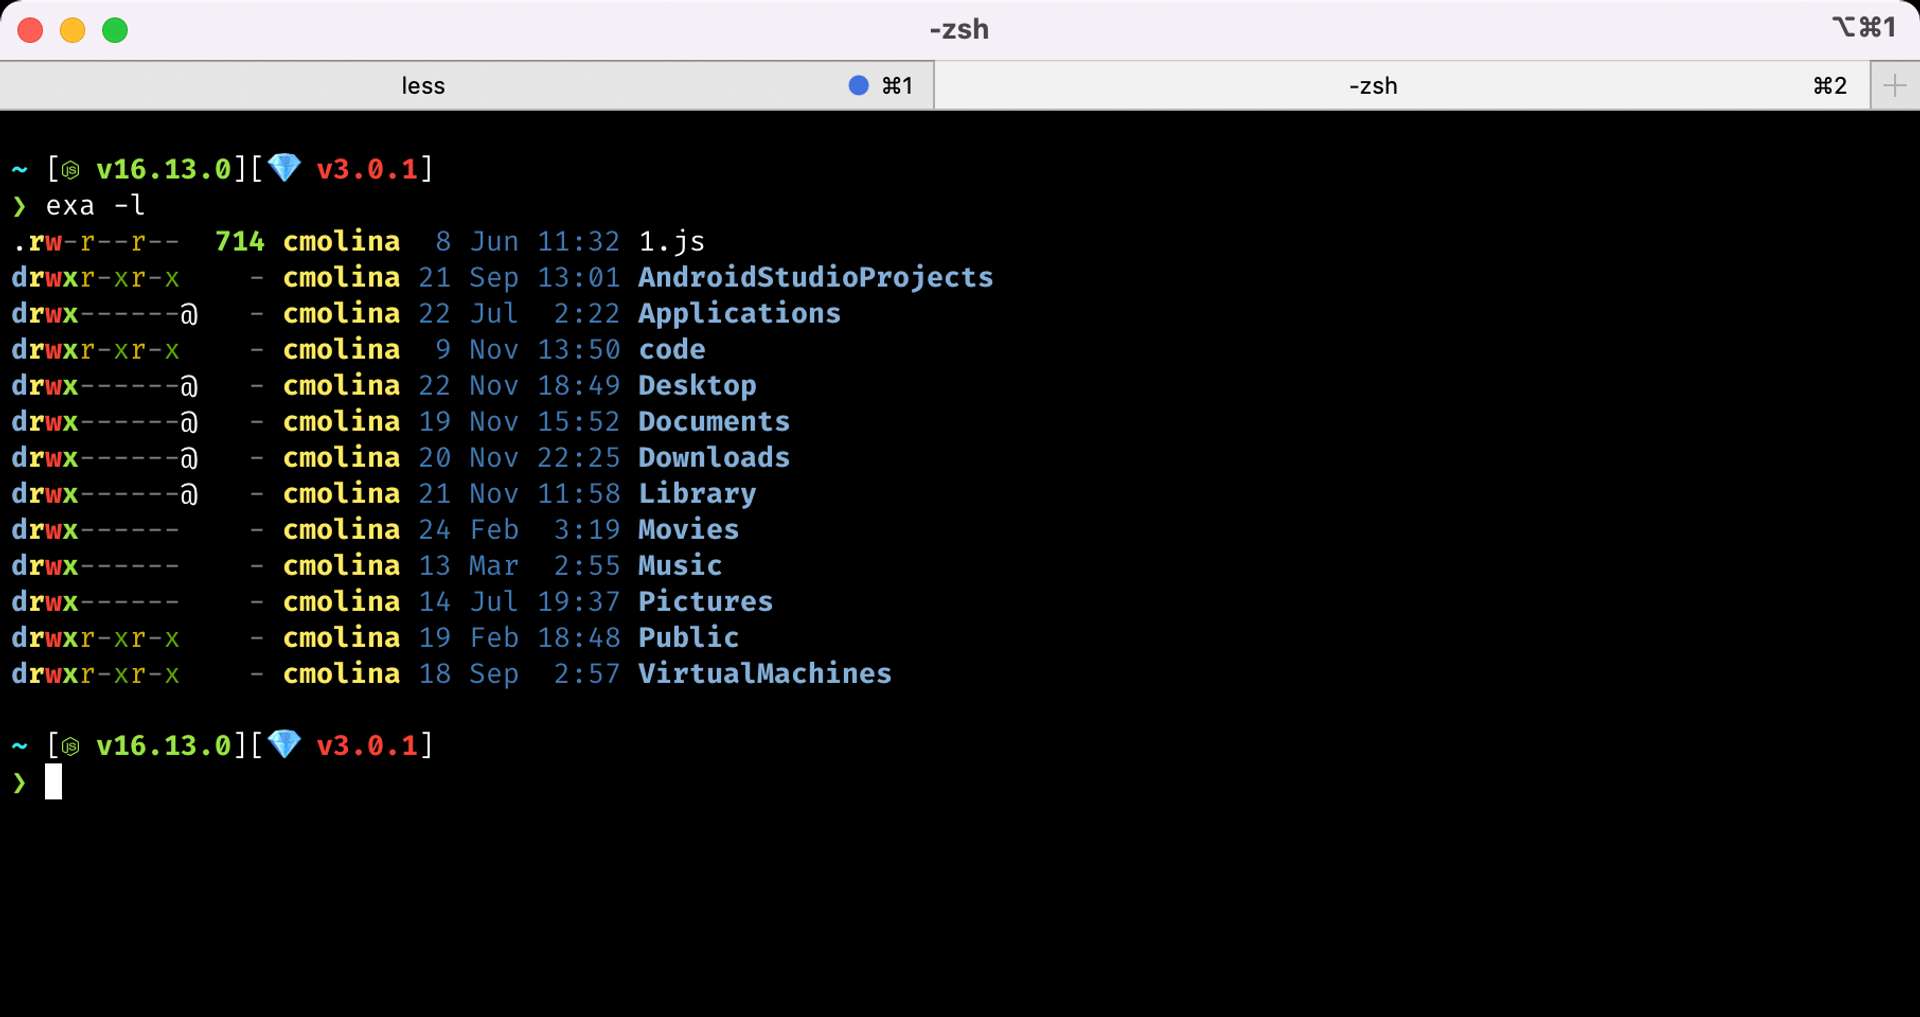1920x1017 pixels.
Task: Switch to the less tab
Action: point(423,86)
